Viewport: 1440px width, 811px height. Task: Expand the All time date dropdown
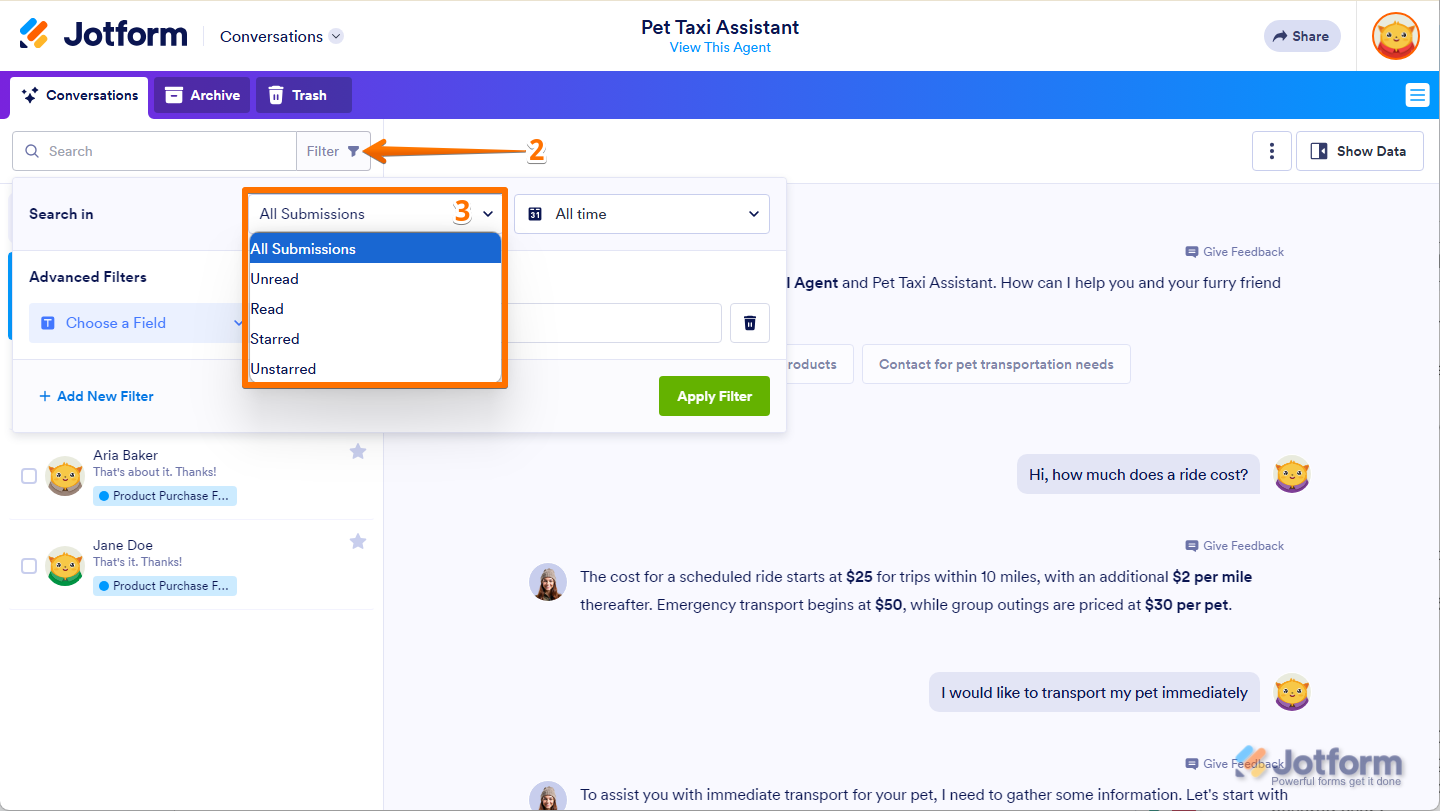point(642,214)
